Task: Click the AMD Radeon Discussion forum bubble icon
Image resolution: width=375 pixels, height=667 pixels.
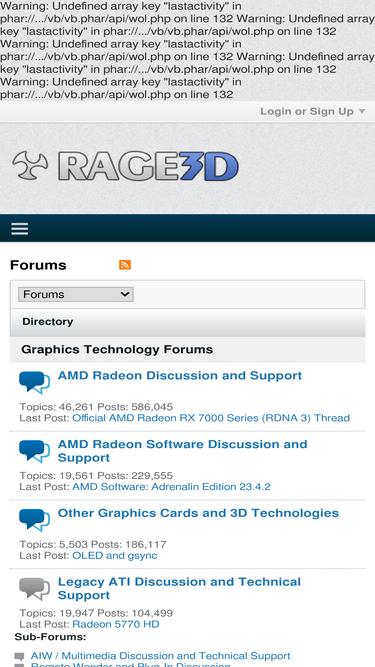Action: pos(34,382)
